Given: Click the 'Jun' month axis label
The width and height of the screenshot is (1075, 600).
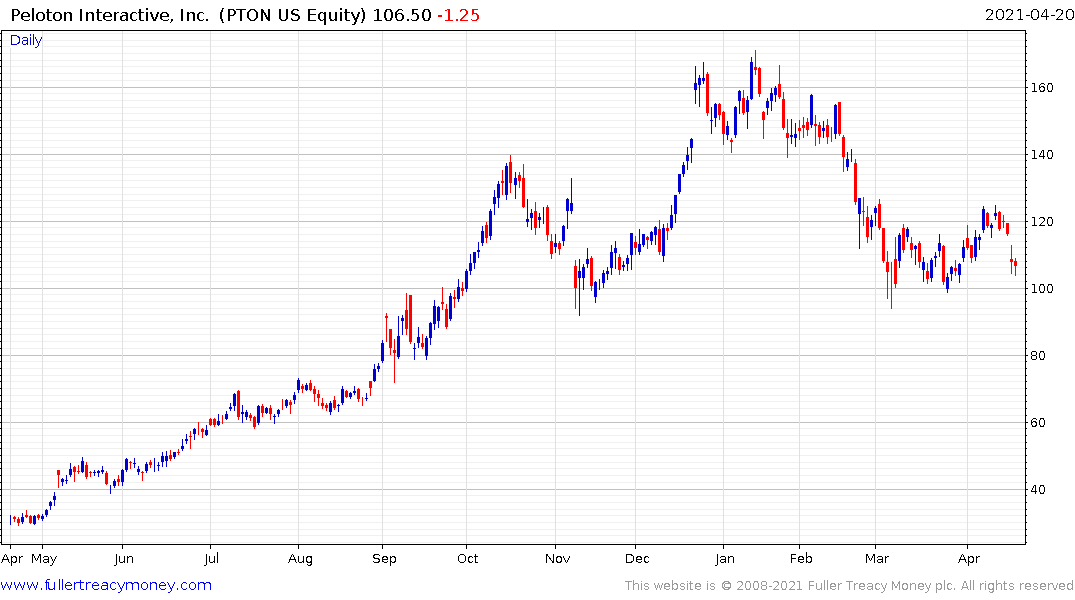Looking at the screenshot, I should click(124, 559).
